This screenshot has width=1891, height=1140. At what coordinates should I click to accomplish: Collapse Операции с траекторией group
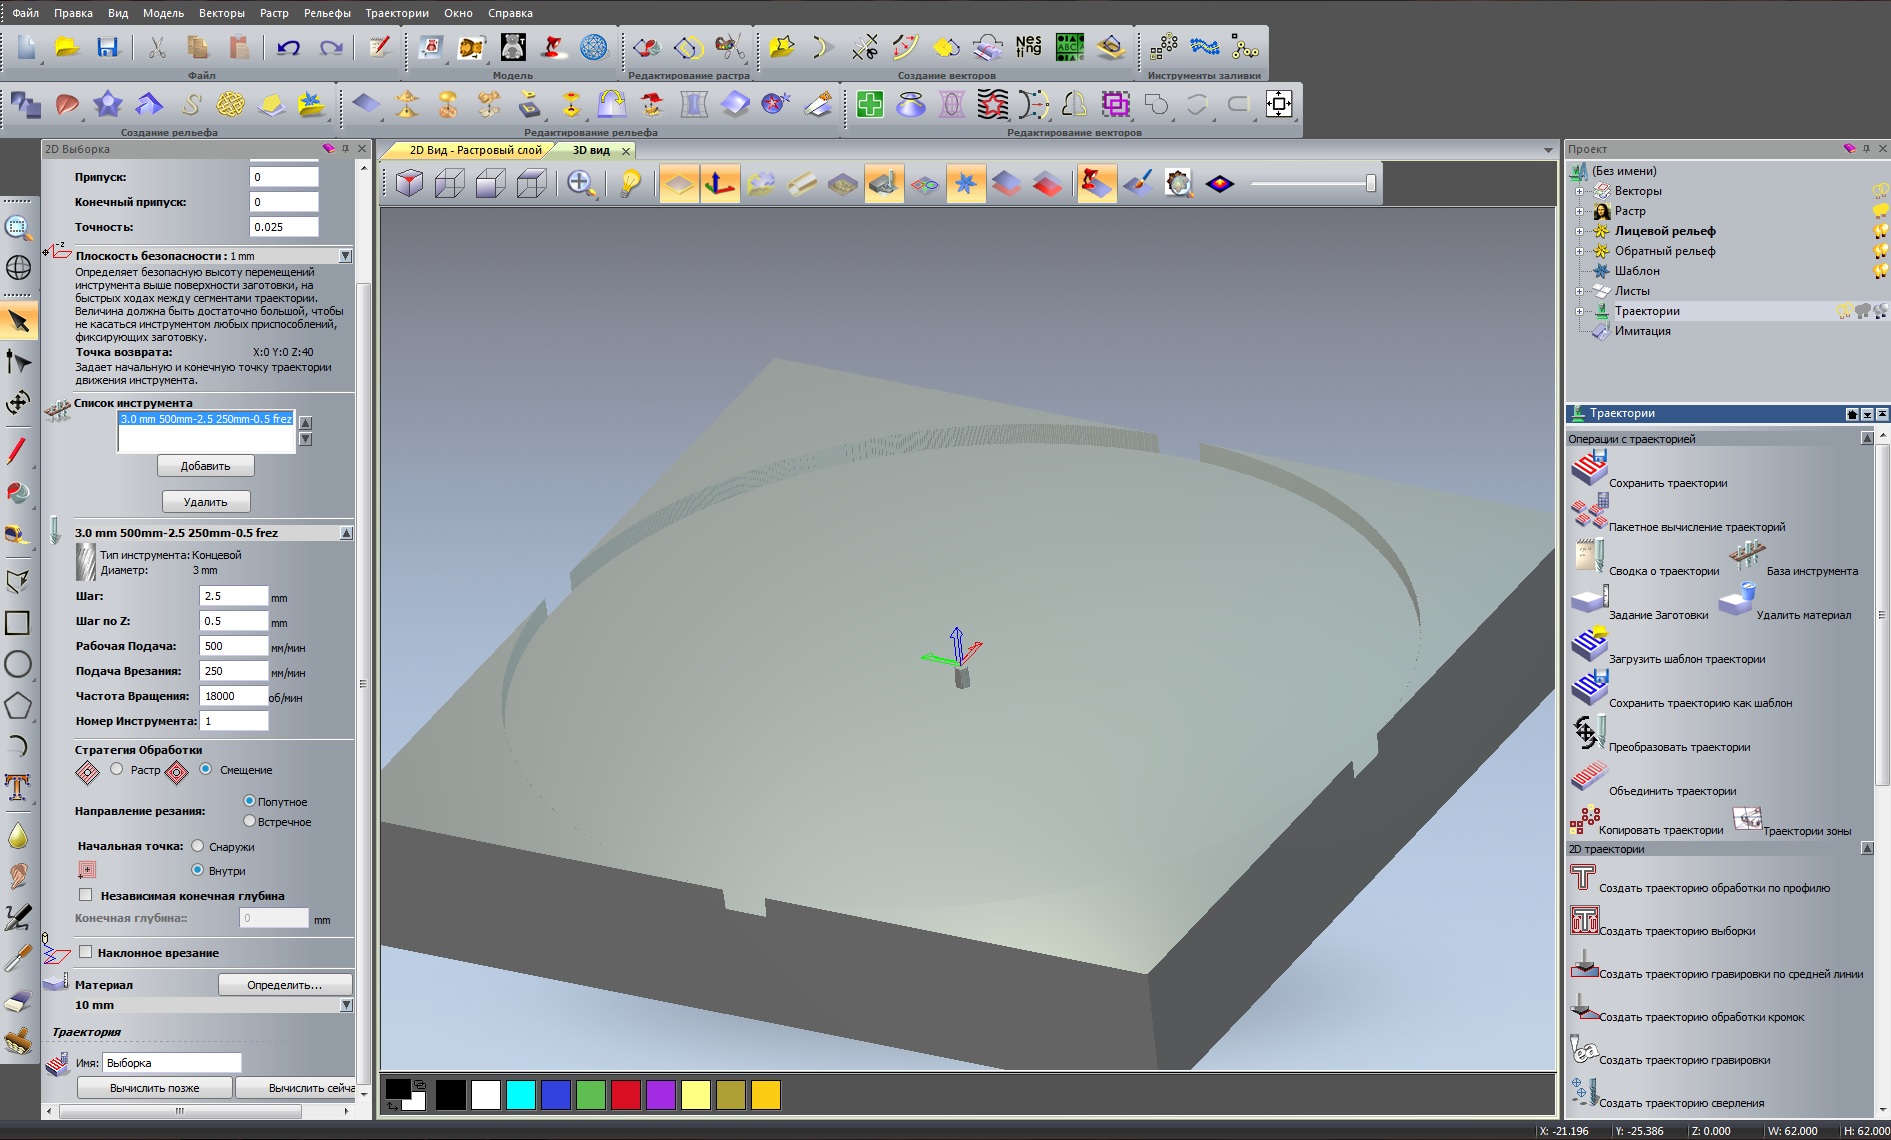click(x=1866, y=438)
